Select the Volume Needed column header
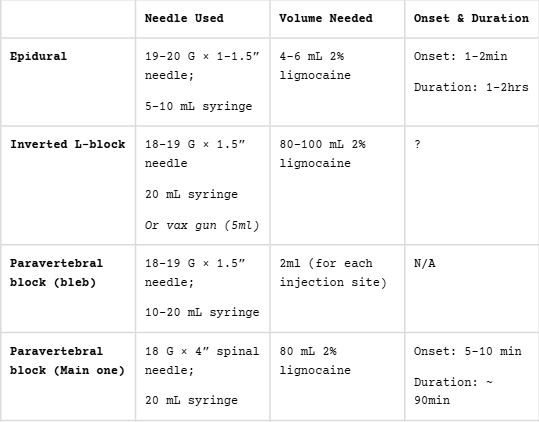The height and width of the screenshot is (422, 539). pos(326,18)
